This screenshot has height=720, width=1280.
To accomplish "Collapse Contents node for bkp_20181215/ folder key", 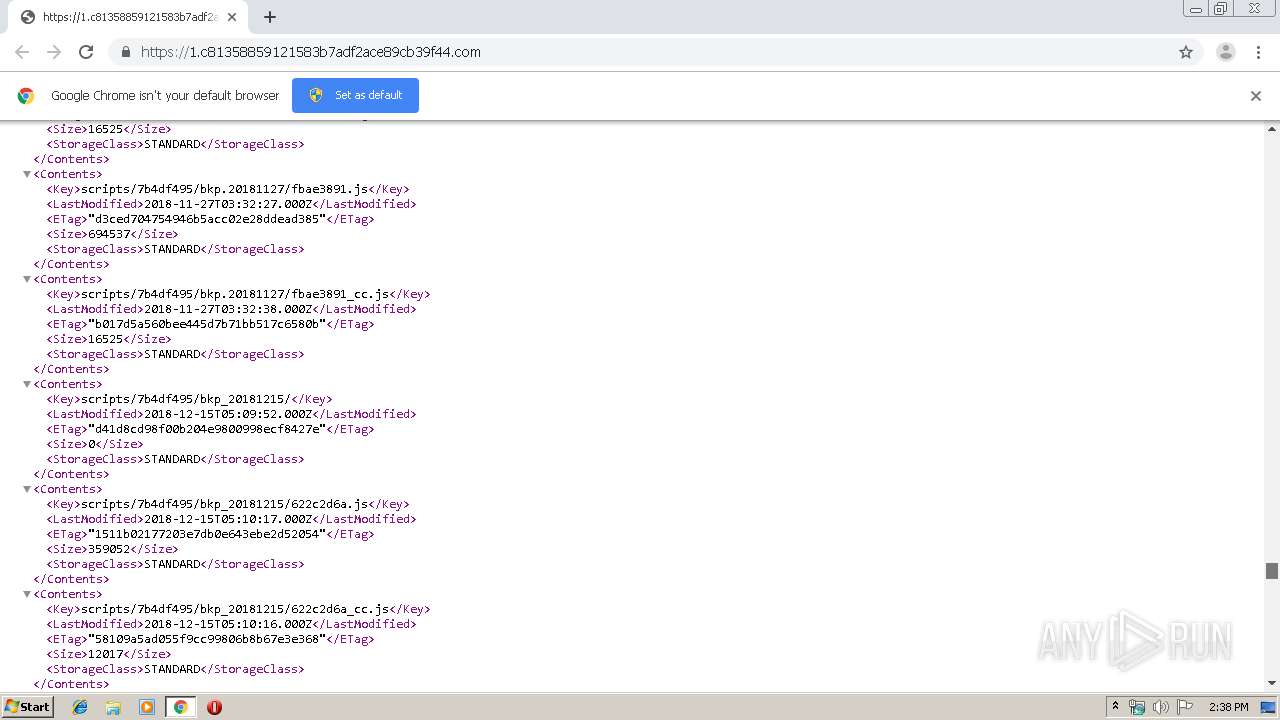I will [27, 384].
